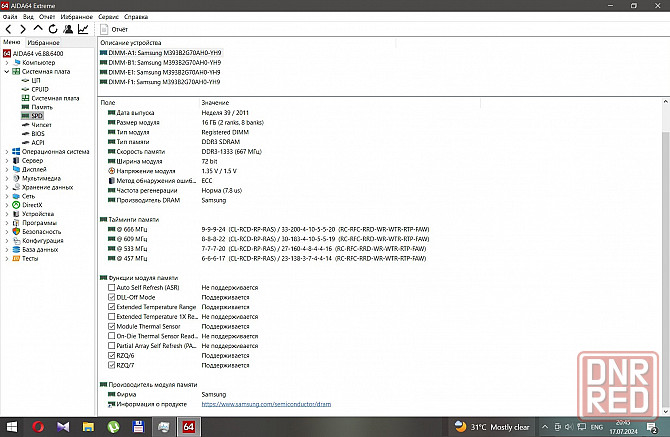The height and width of the screenshot is (437, 670).
Task: Open the Сервис menu
Action: pos(109,17)
